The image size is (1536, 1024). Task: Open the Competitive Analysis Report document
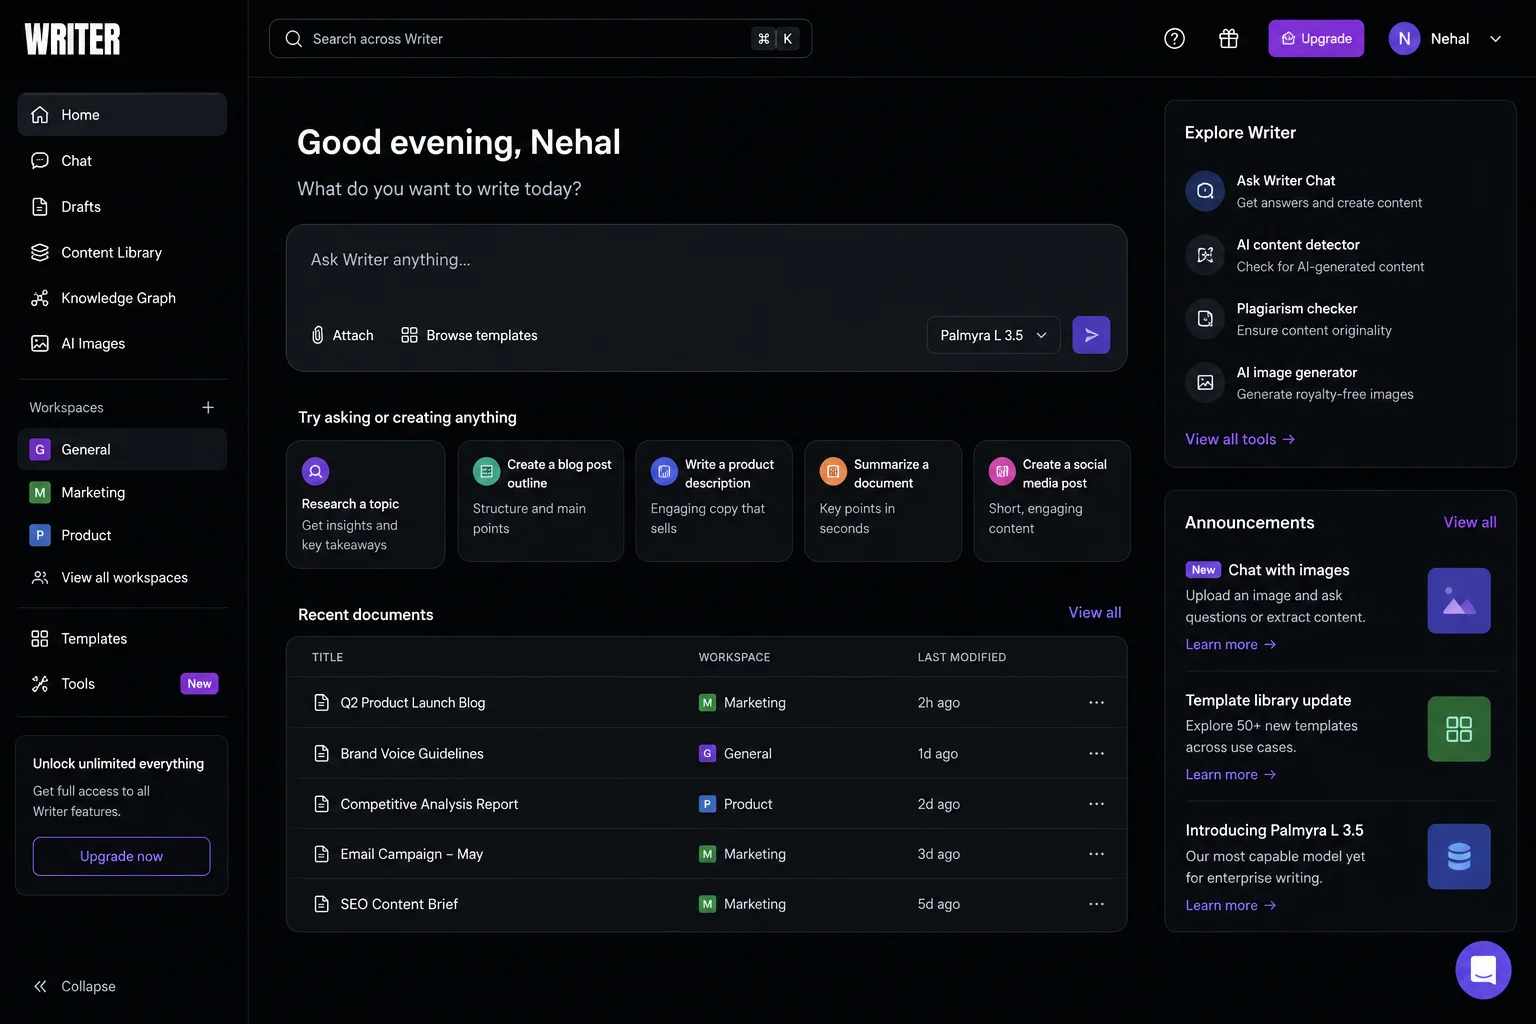pyautogui.click(x=429, y=804)
